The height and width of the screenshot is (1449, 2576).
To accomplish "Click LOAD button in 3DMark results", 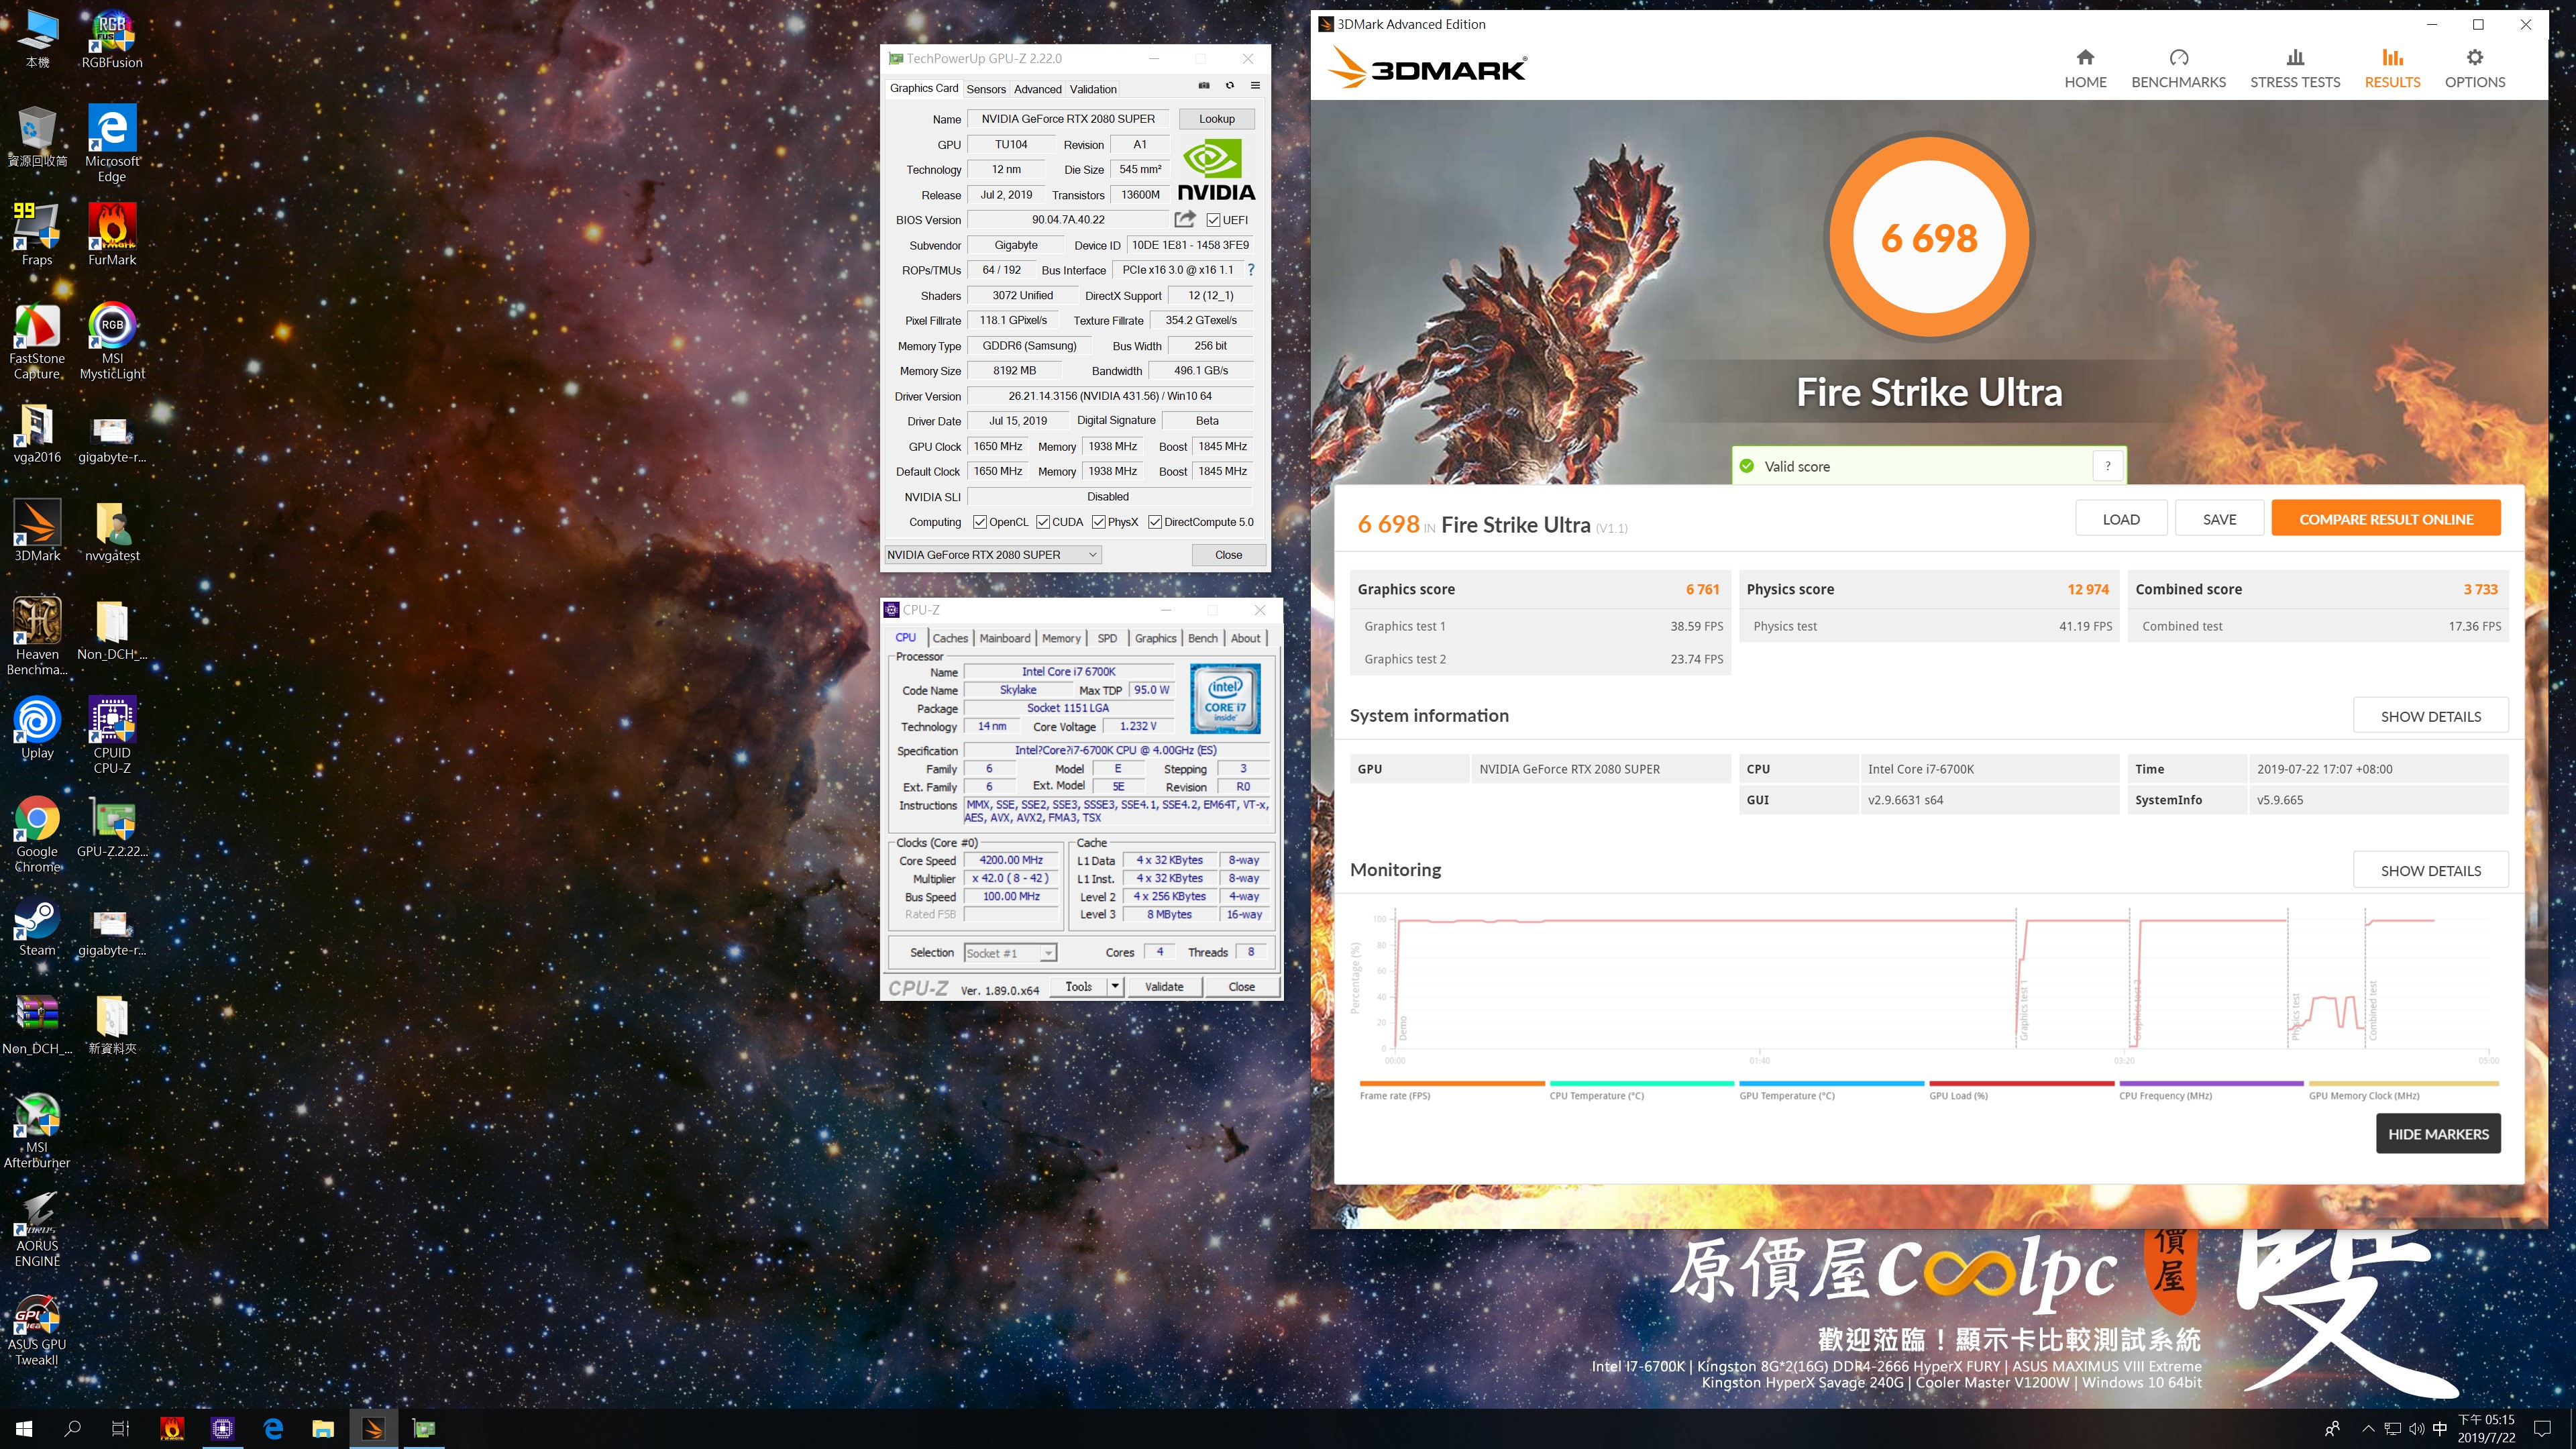I will click(2121, 519).
